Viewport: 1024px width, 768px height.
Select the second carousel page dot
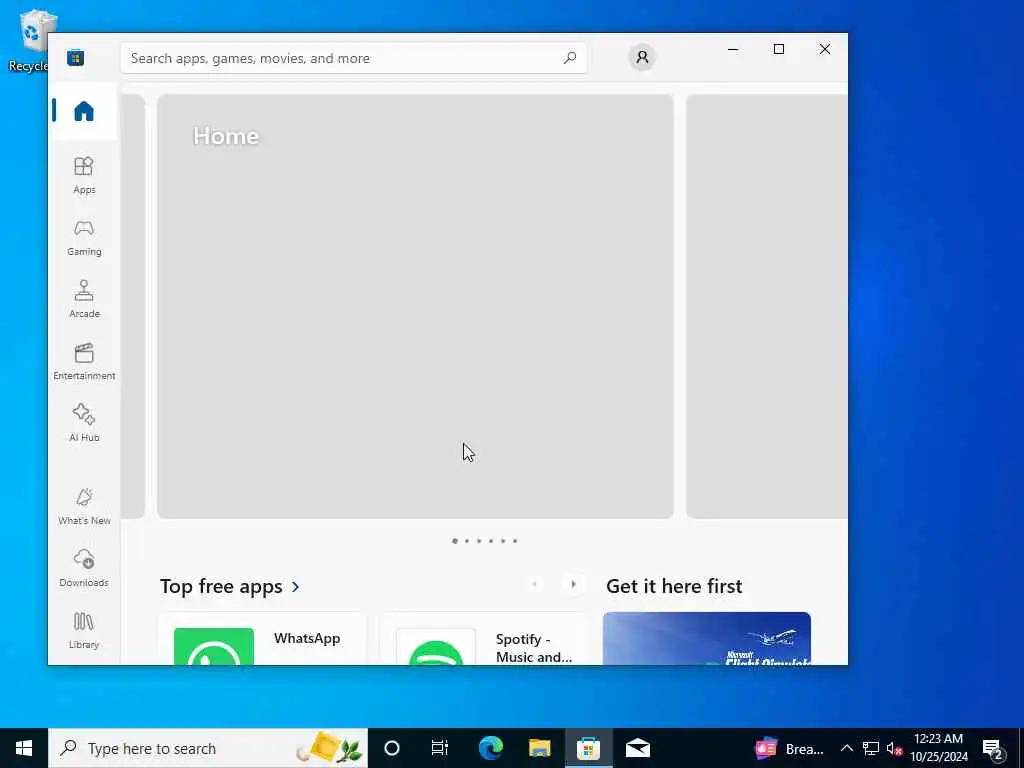(467, 541)
